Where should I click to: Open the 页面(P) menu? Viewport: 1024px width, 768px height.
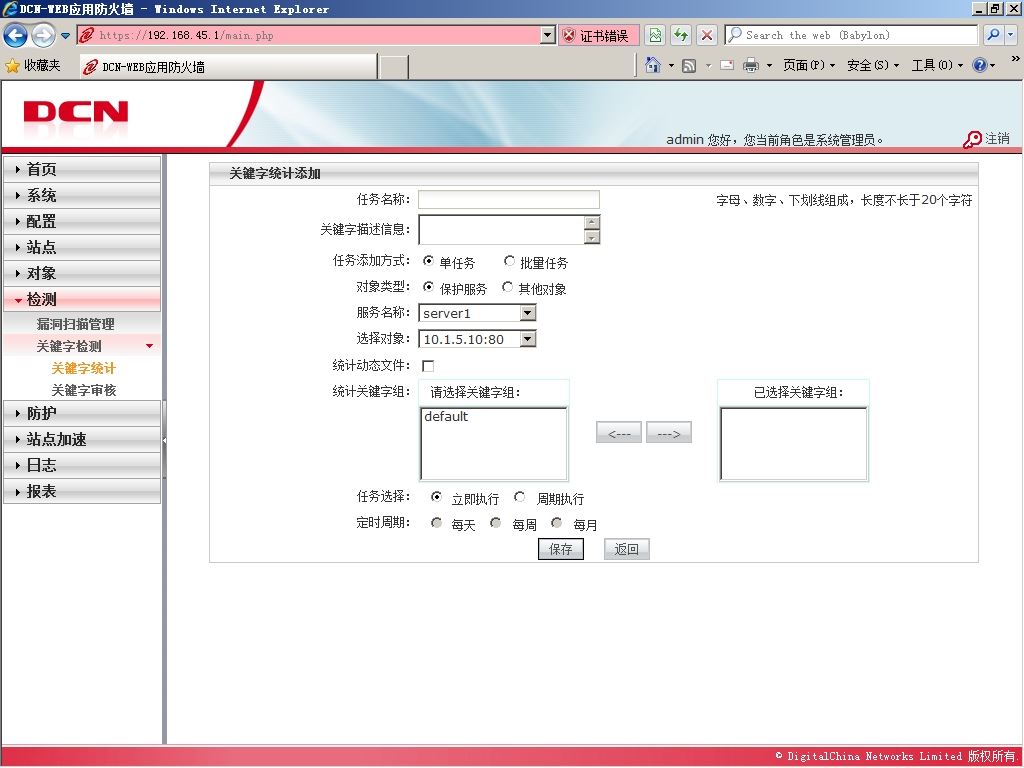[x=808, y=65]
